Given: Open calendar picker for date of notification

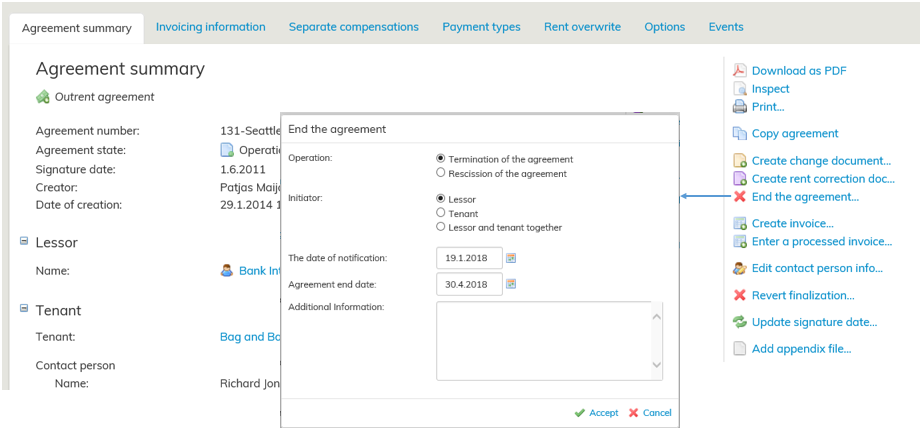Looking at the screenshot, I should coord(510,258).
